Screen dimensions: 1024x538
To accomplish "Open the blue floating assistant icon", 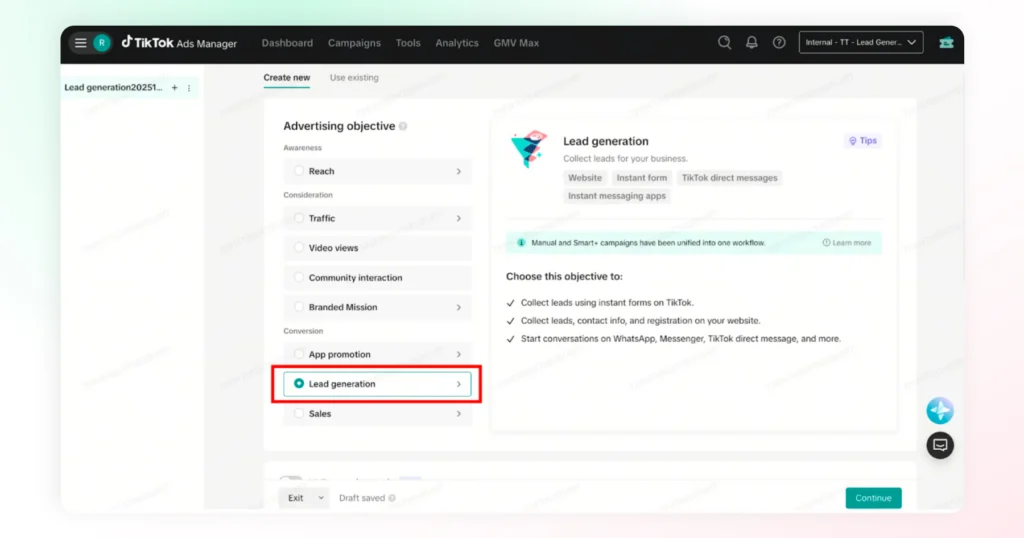I will click(x=940, y=411).
